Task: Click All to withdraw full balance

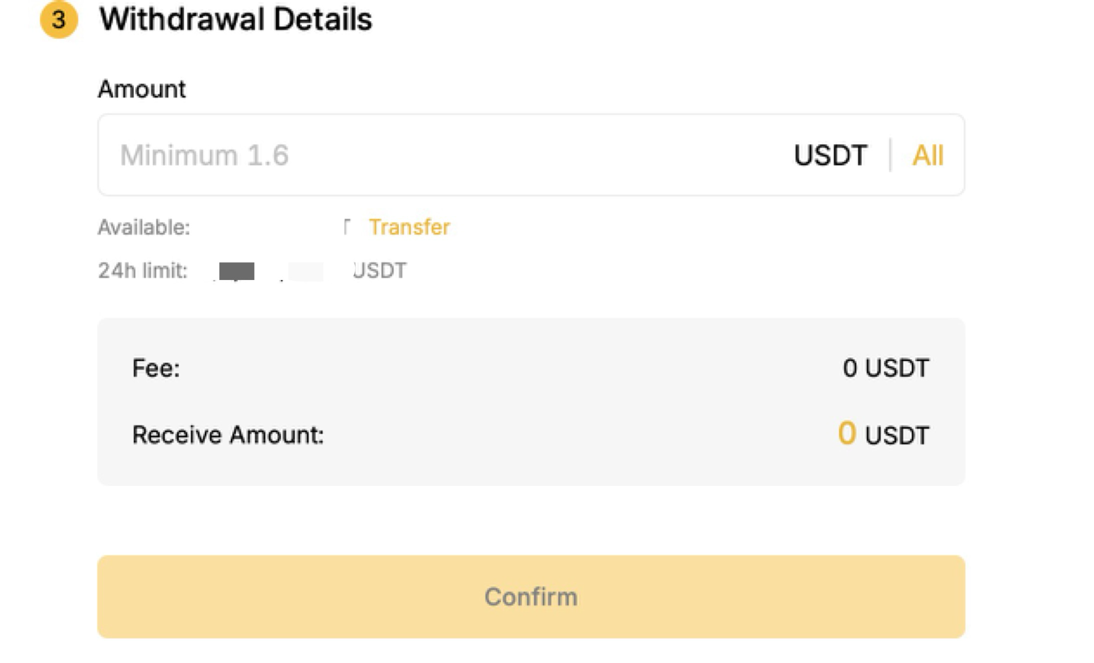Action: click(x=927, y=155)
